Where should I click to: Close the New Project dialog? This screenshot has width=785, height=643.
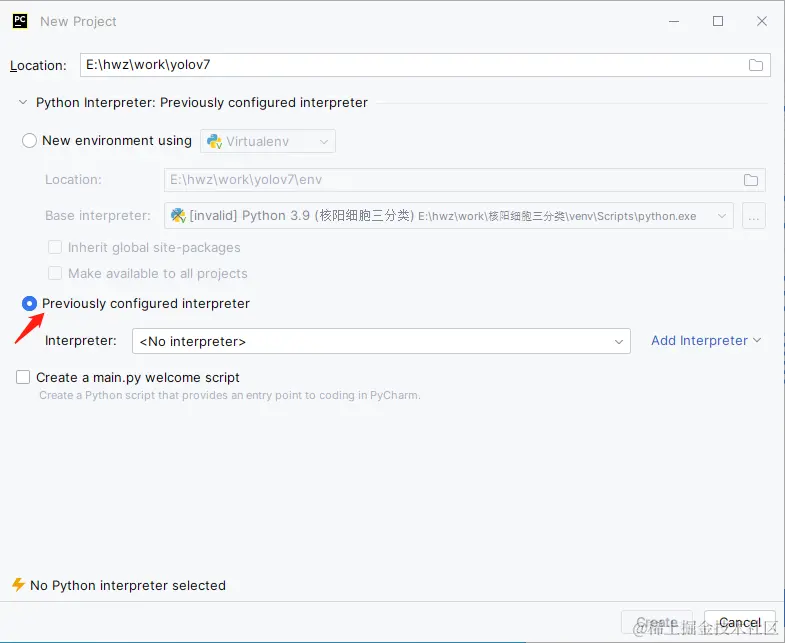(761, 21)
